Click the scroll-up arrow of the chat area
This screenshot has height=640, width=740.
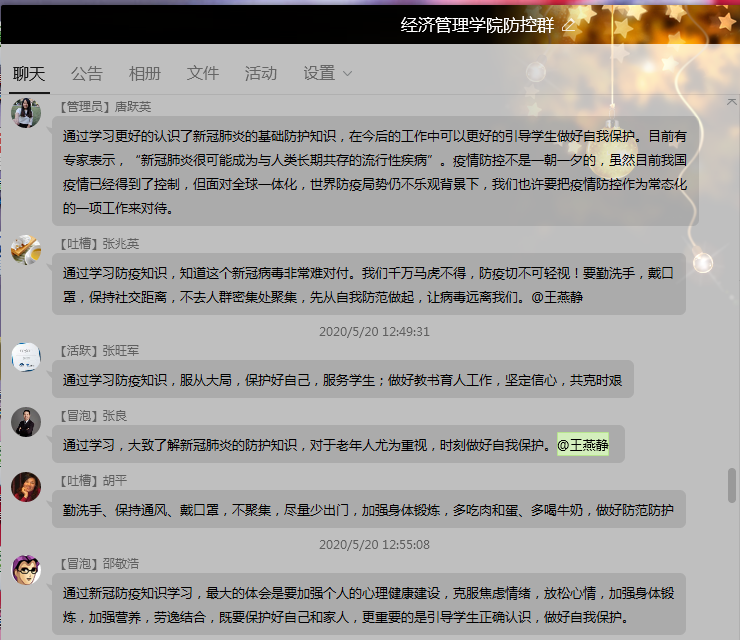tap(732, 101)
